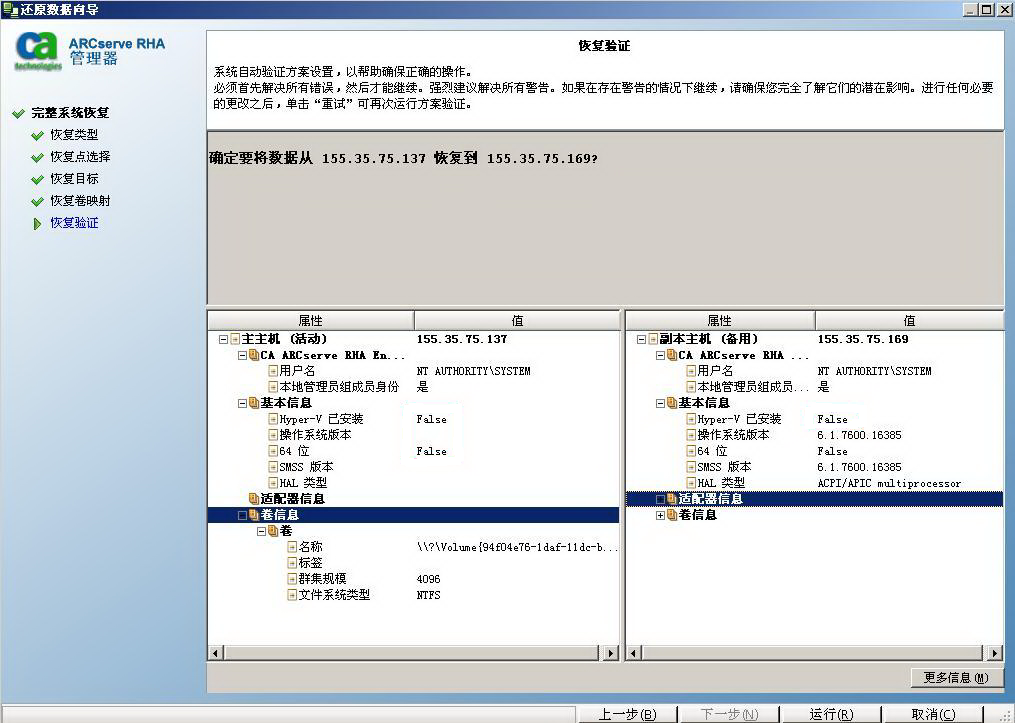Image resolution: width=1015 pixels, height=723 pixels.
Task: Click the 主主机 (活动) node icon
Action: (235, 339)
